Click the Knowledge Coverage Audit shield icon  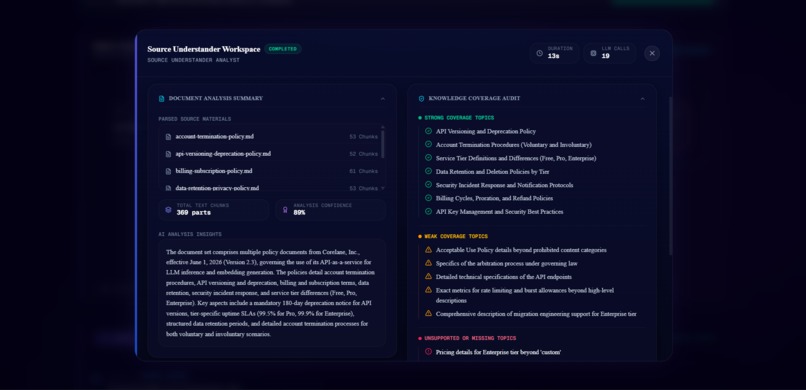pyautogui.click(x=421, y=99)
